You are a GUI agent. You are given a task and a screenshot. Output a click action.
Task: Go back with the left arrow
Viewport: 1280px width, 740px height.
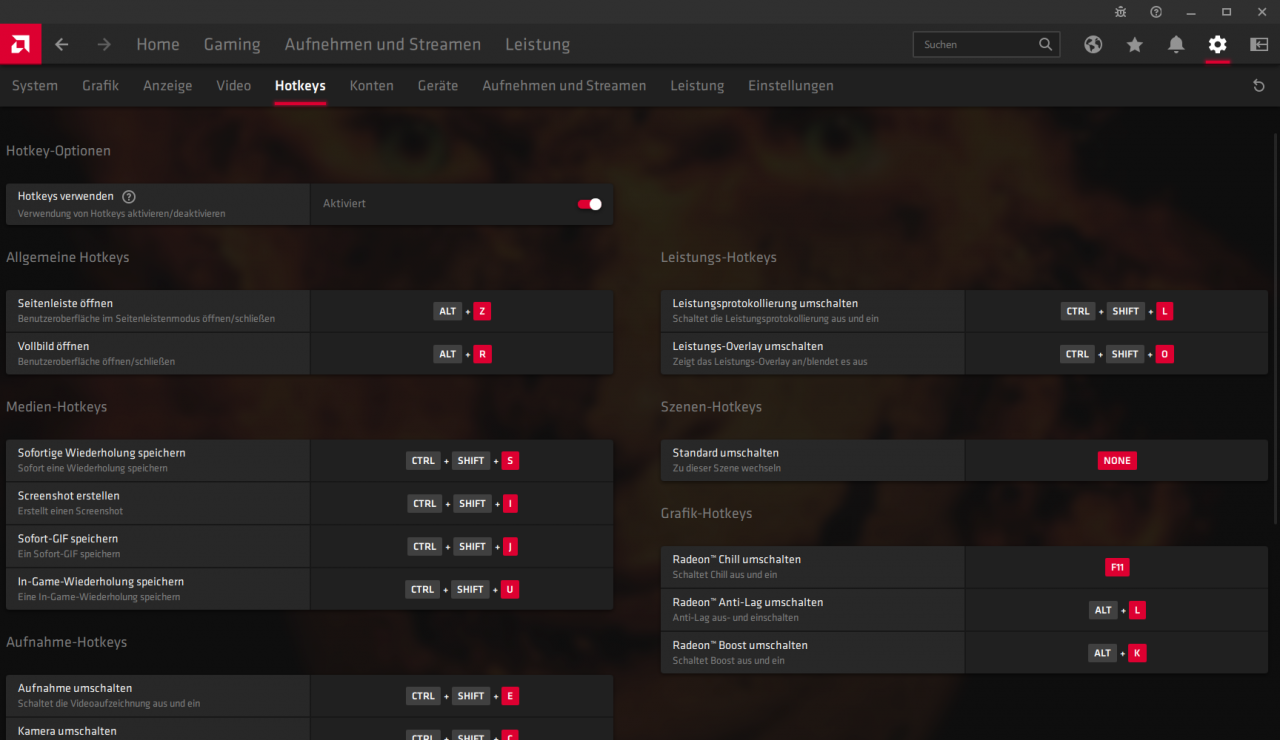click(62, 44)
